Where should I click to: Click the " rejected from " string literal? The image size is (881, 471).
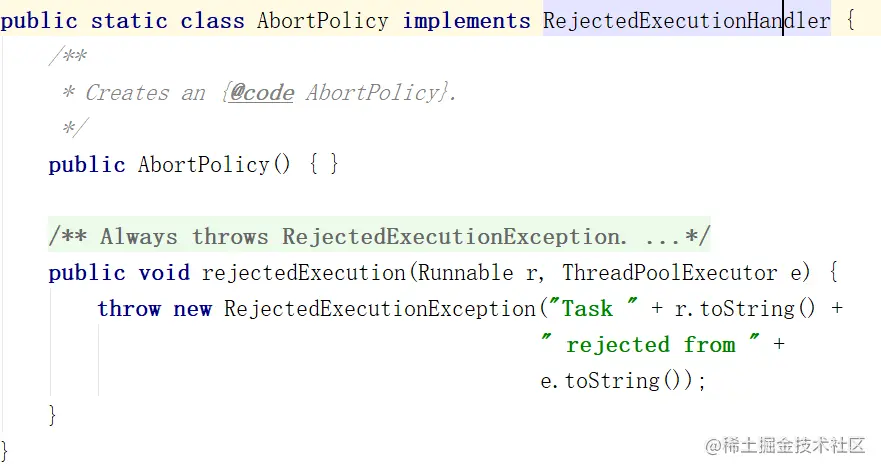650,345
